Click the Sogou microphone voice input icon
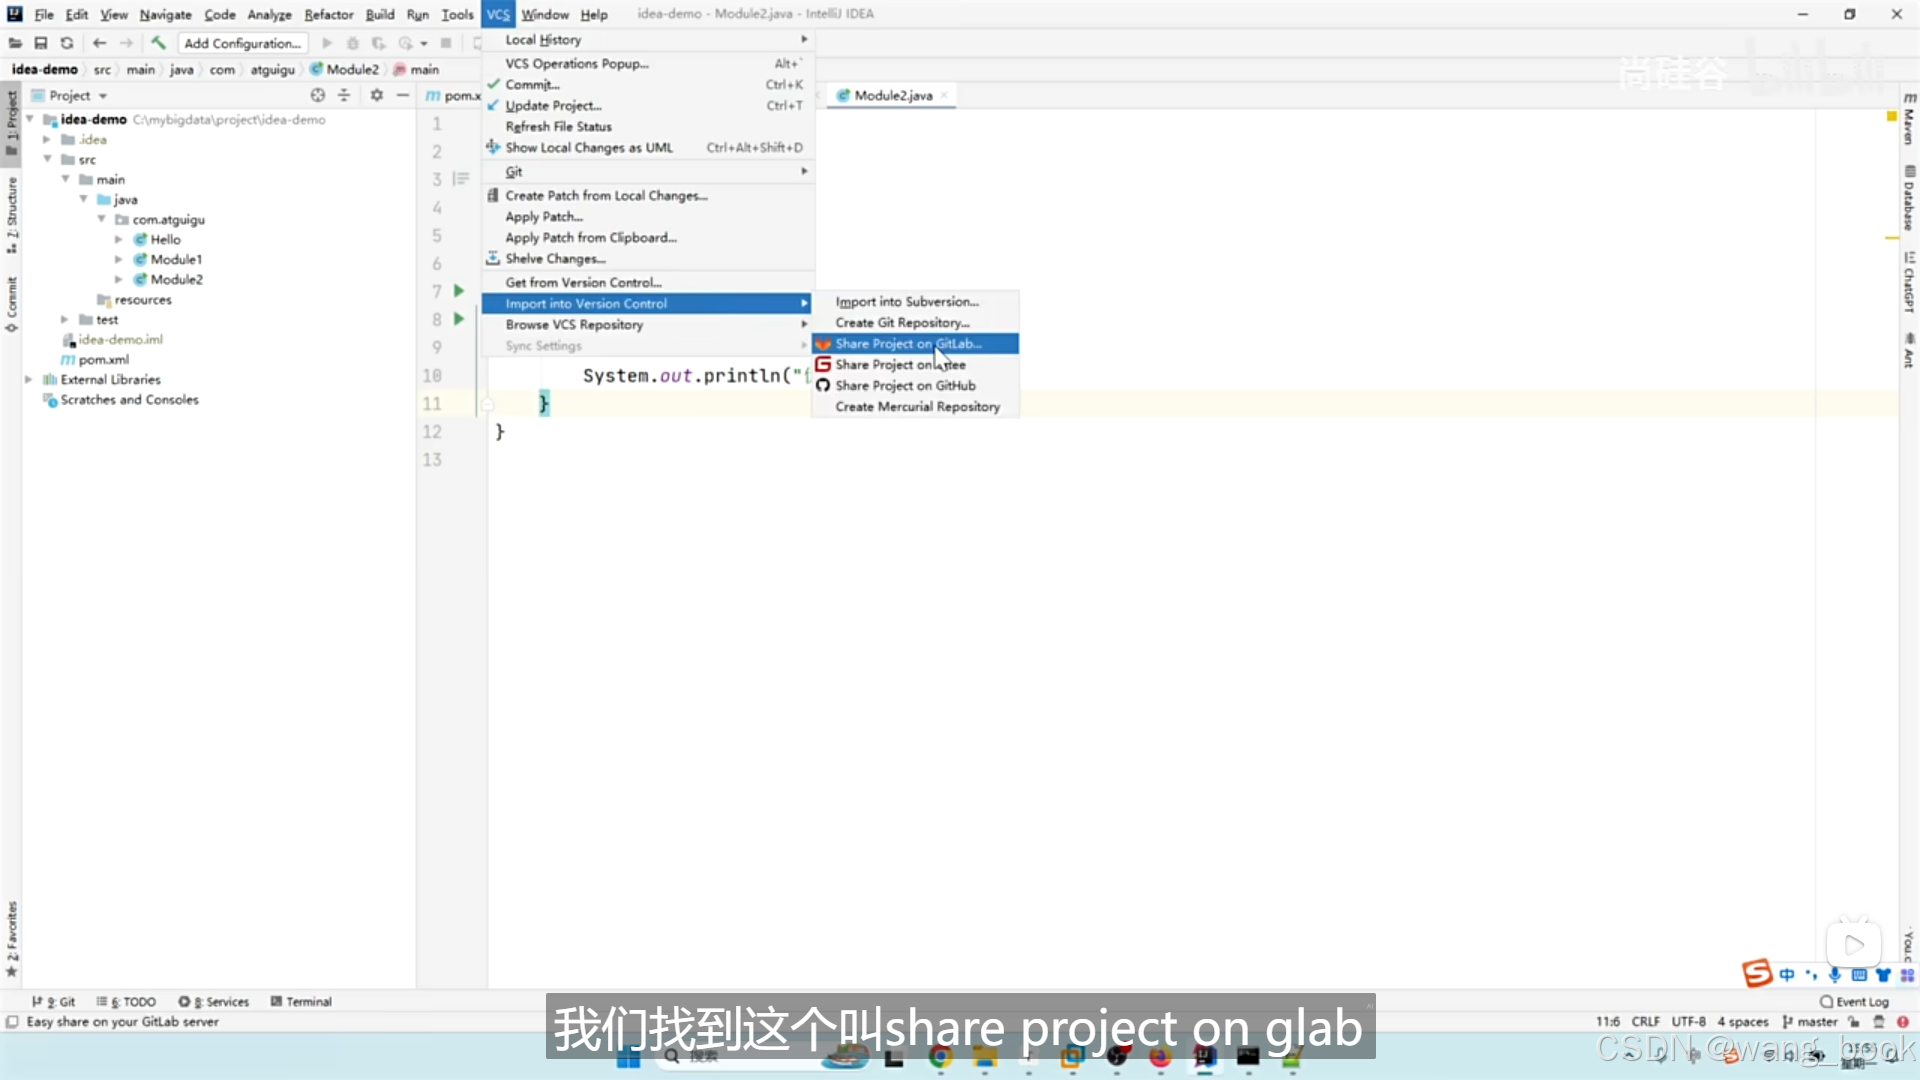The width and height of the screenshot is (1920, 1080). click(x=1835, y=975)
